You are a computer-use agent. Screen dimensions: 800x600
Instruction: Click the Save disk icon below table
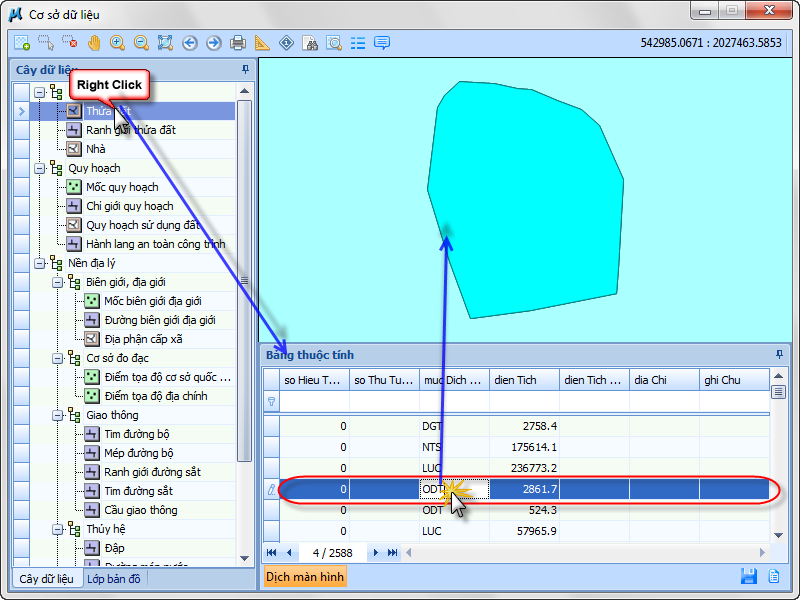pos(748,576)
